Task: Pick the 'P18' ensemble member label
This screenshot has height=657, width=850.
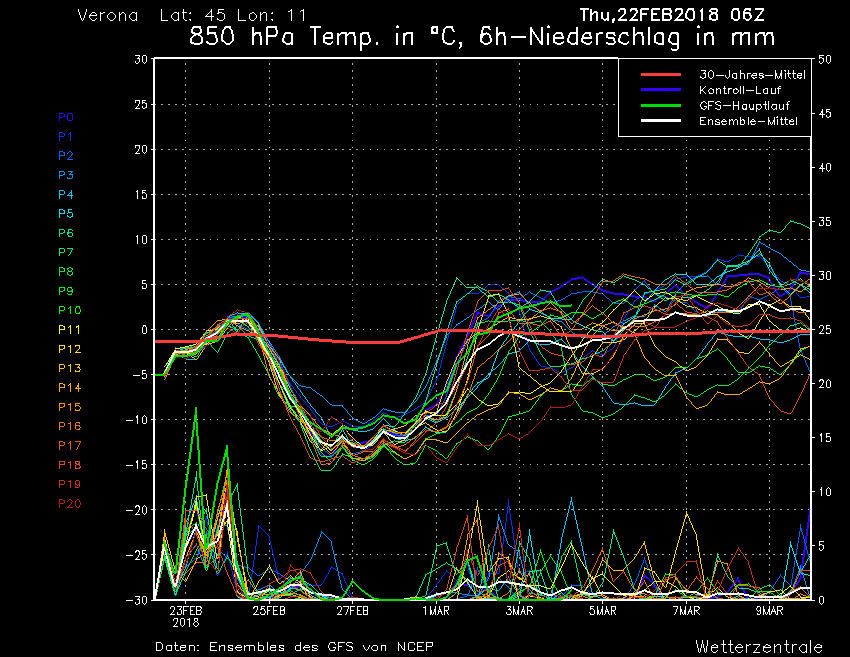Action: point(70,465)
